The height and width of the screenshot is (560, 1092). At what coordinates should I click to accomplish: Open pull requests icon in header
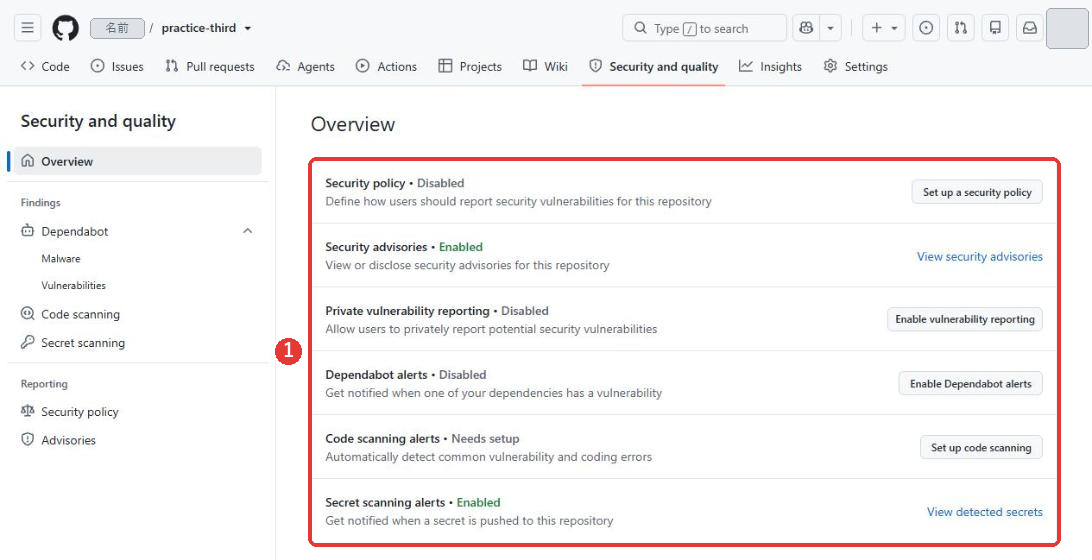click(x=960, y=28)
